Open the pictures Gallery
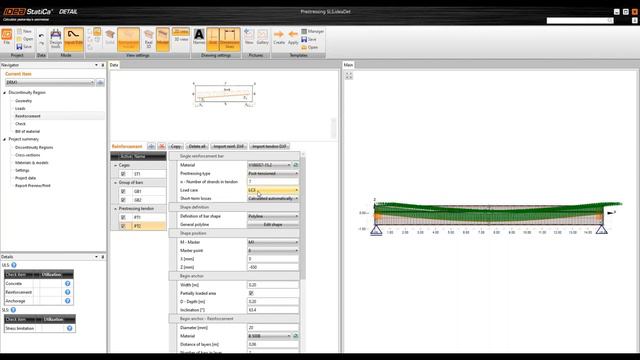Screen dimensions: 640x360 pos(262,37)
